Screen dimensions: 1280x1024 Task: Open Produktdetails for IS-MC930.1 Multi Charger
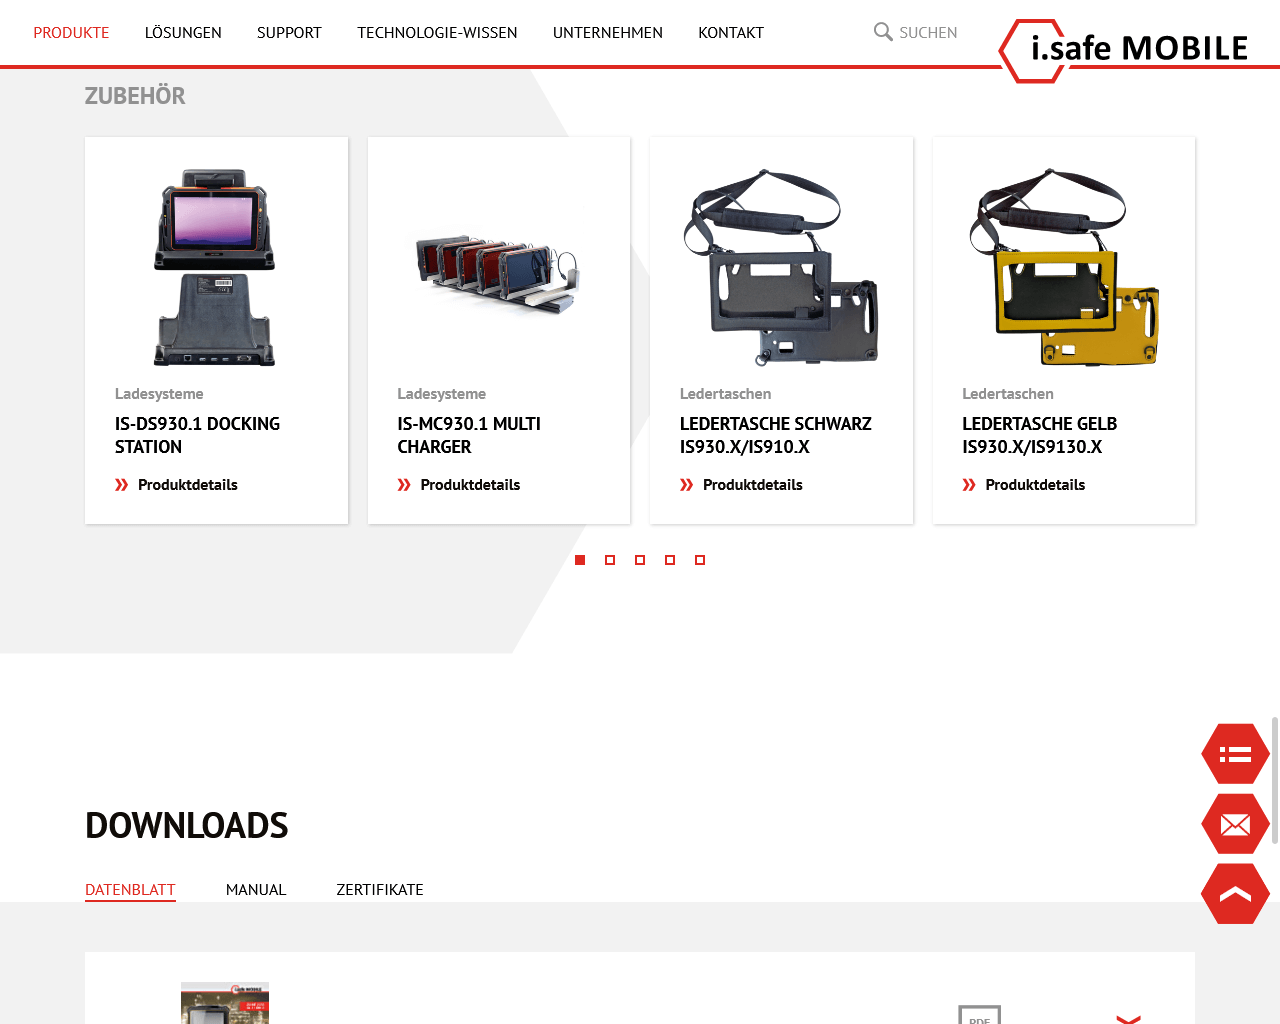tap(470, 485)
